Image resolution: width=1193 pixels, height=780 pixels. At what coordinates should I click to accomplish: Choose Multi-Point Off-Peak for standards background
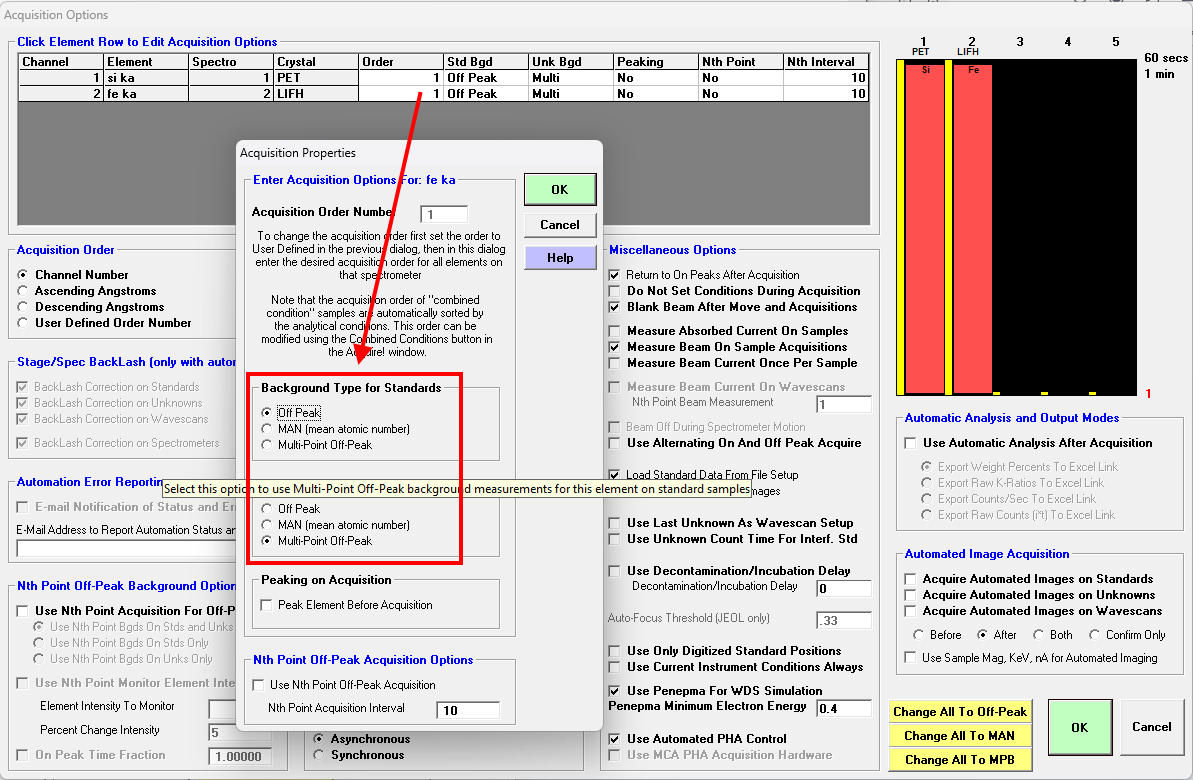(267, 445)
